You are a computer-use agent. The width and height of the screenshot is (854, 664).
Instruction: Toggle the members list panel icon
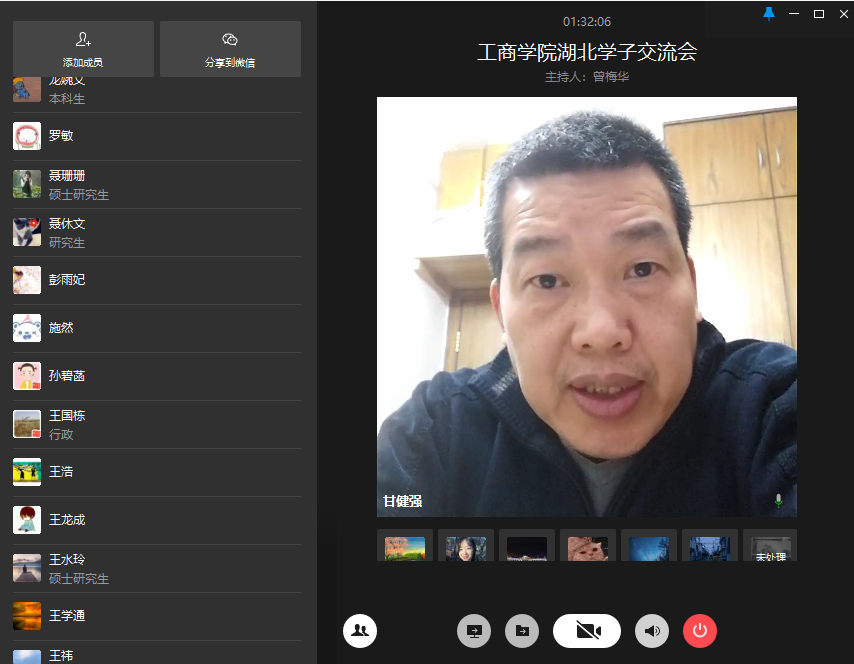(360, 631)
